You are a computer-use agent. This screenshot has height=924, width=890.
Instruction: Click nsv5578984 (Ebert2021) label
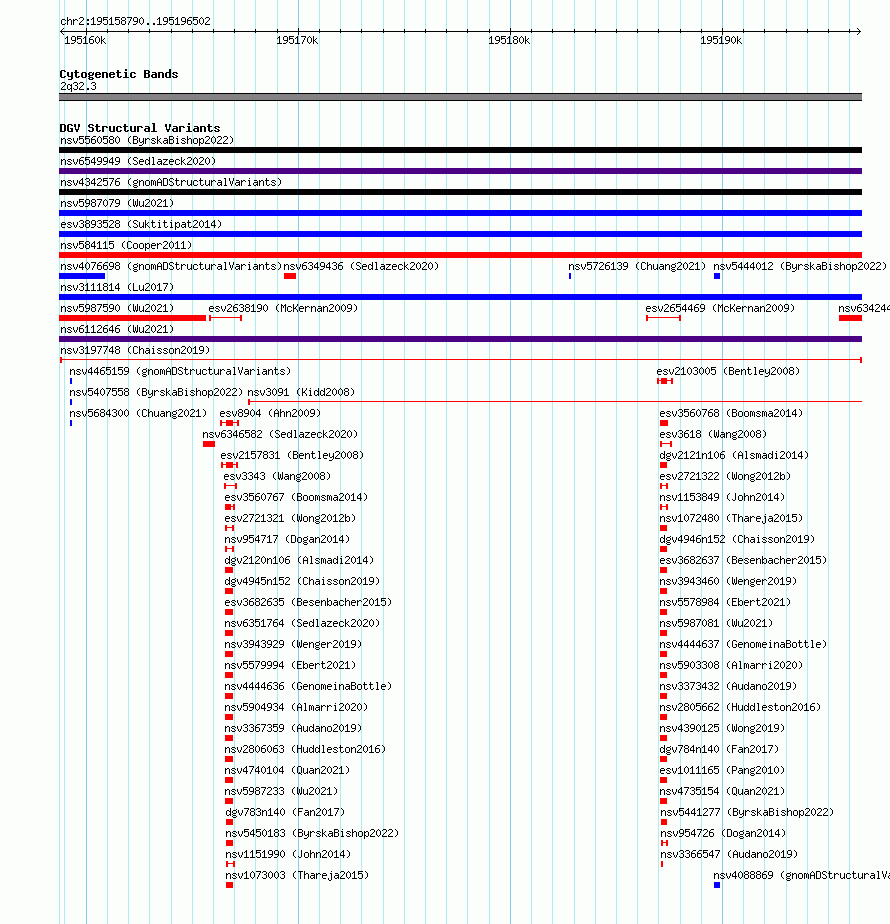726,602
